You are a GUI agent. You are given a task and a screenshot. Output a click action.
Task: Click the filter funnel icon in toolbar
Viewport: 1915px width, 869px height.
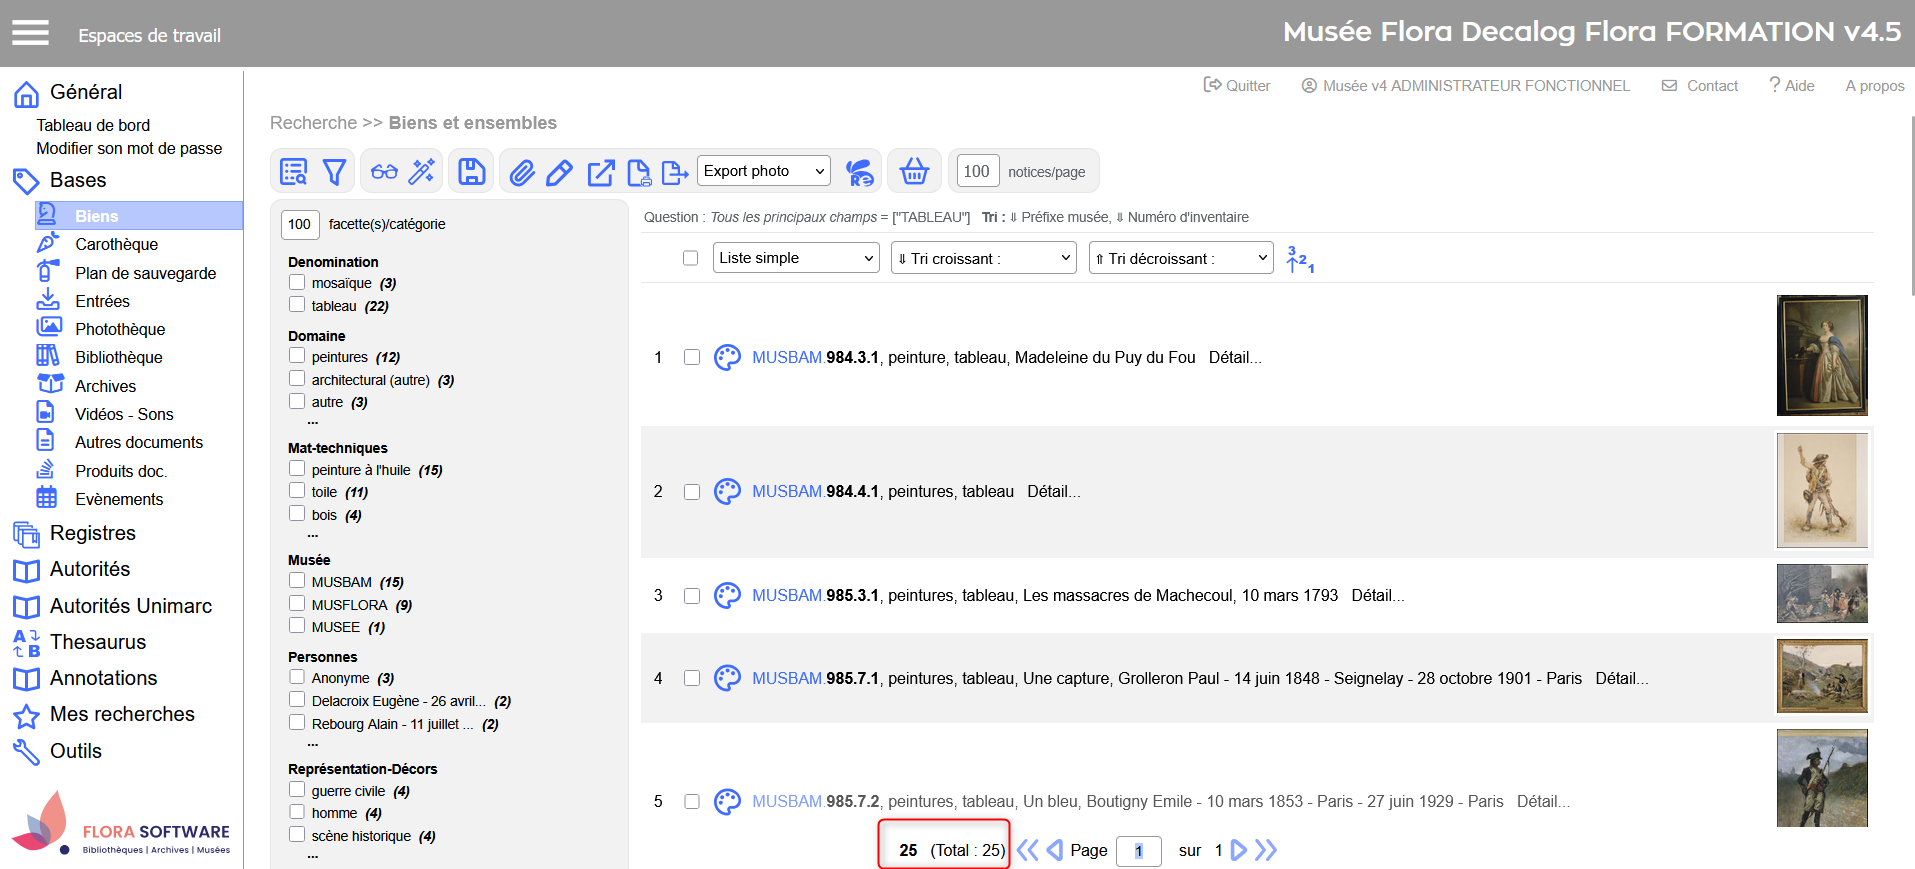pos(334,172)
